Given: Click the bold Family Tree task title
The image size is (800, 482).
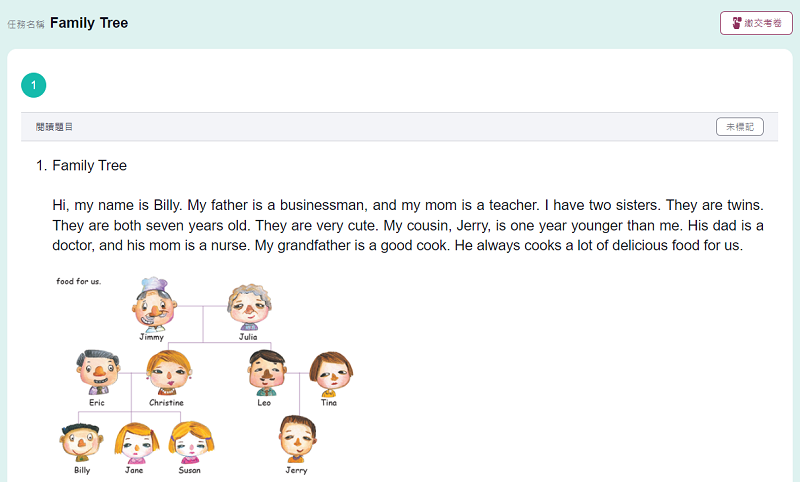Looking at the screenshot, I should [89, 23].
